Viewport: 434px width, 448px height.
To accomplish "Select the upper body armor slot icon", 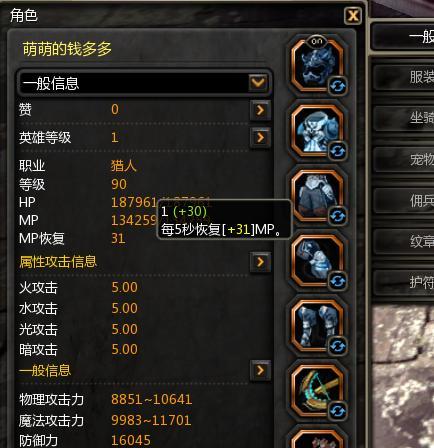I will coord(317,131).
